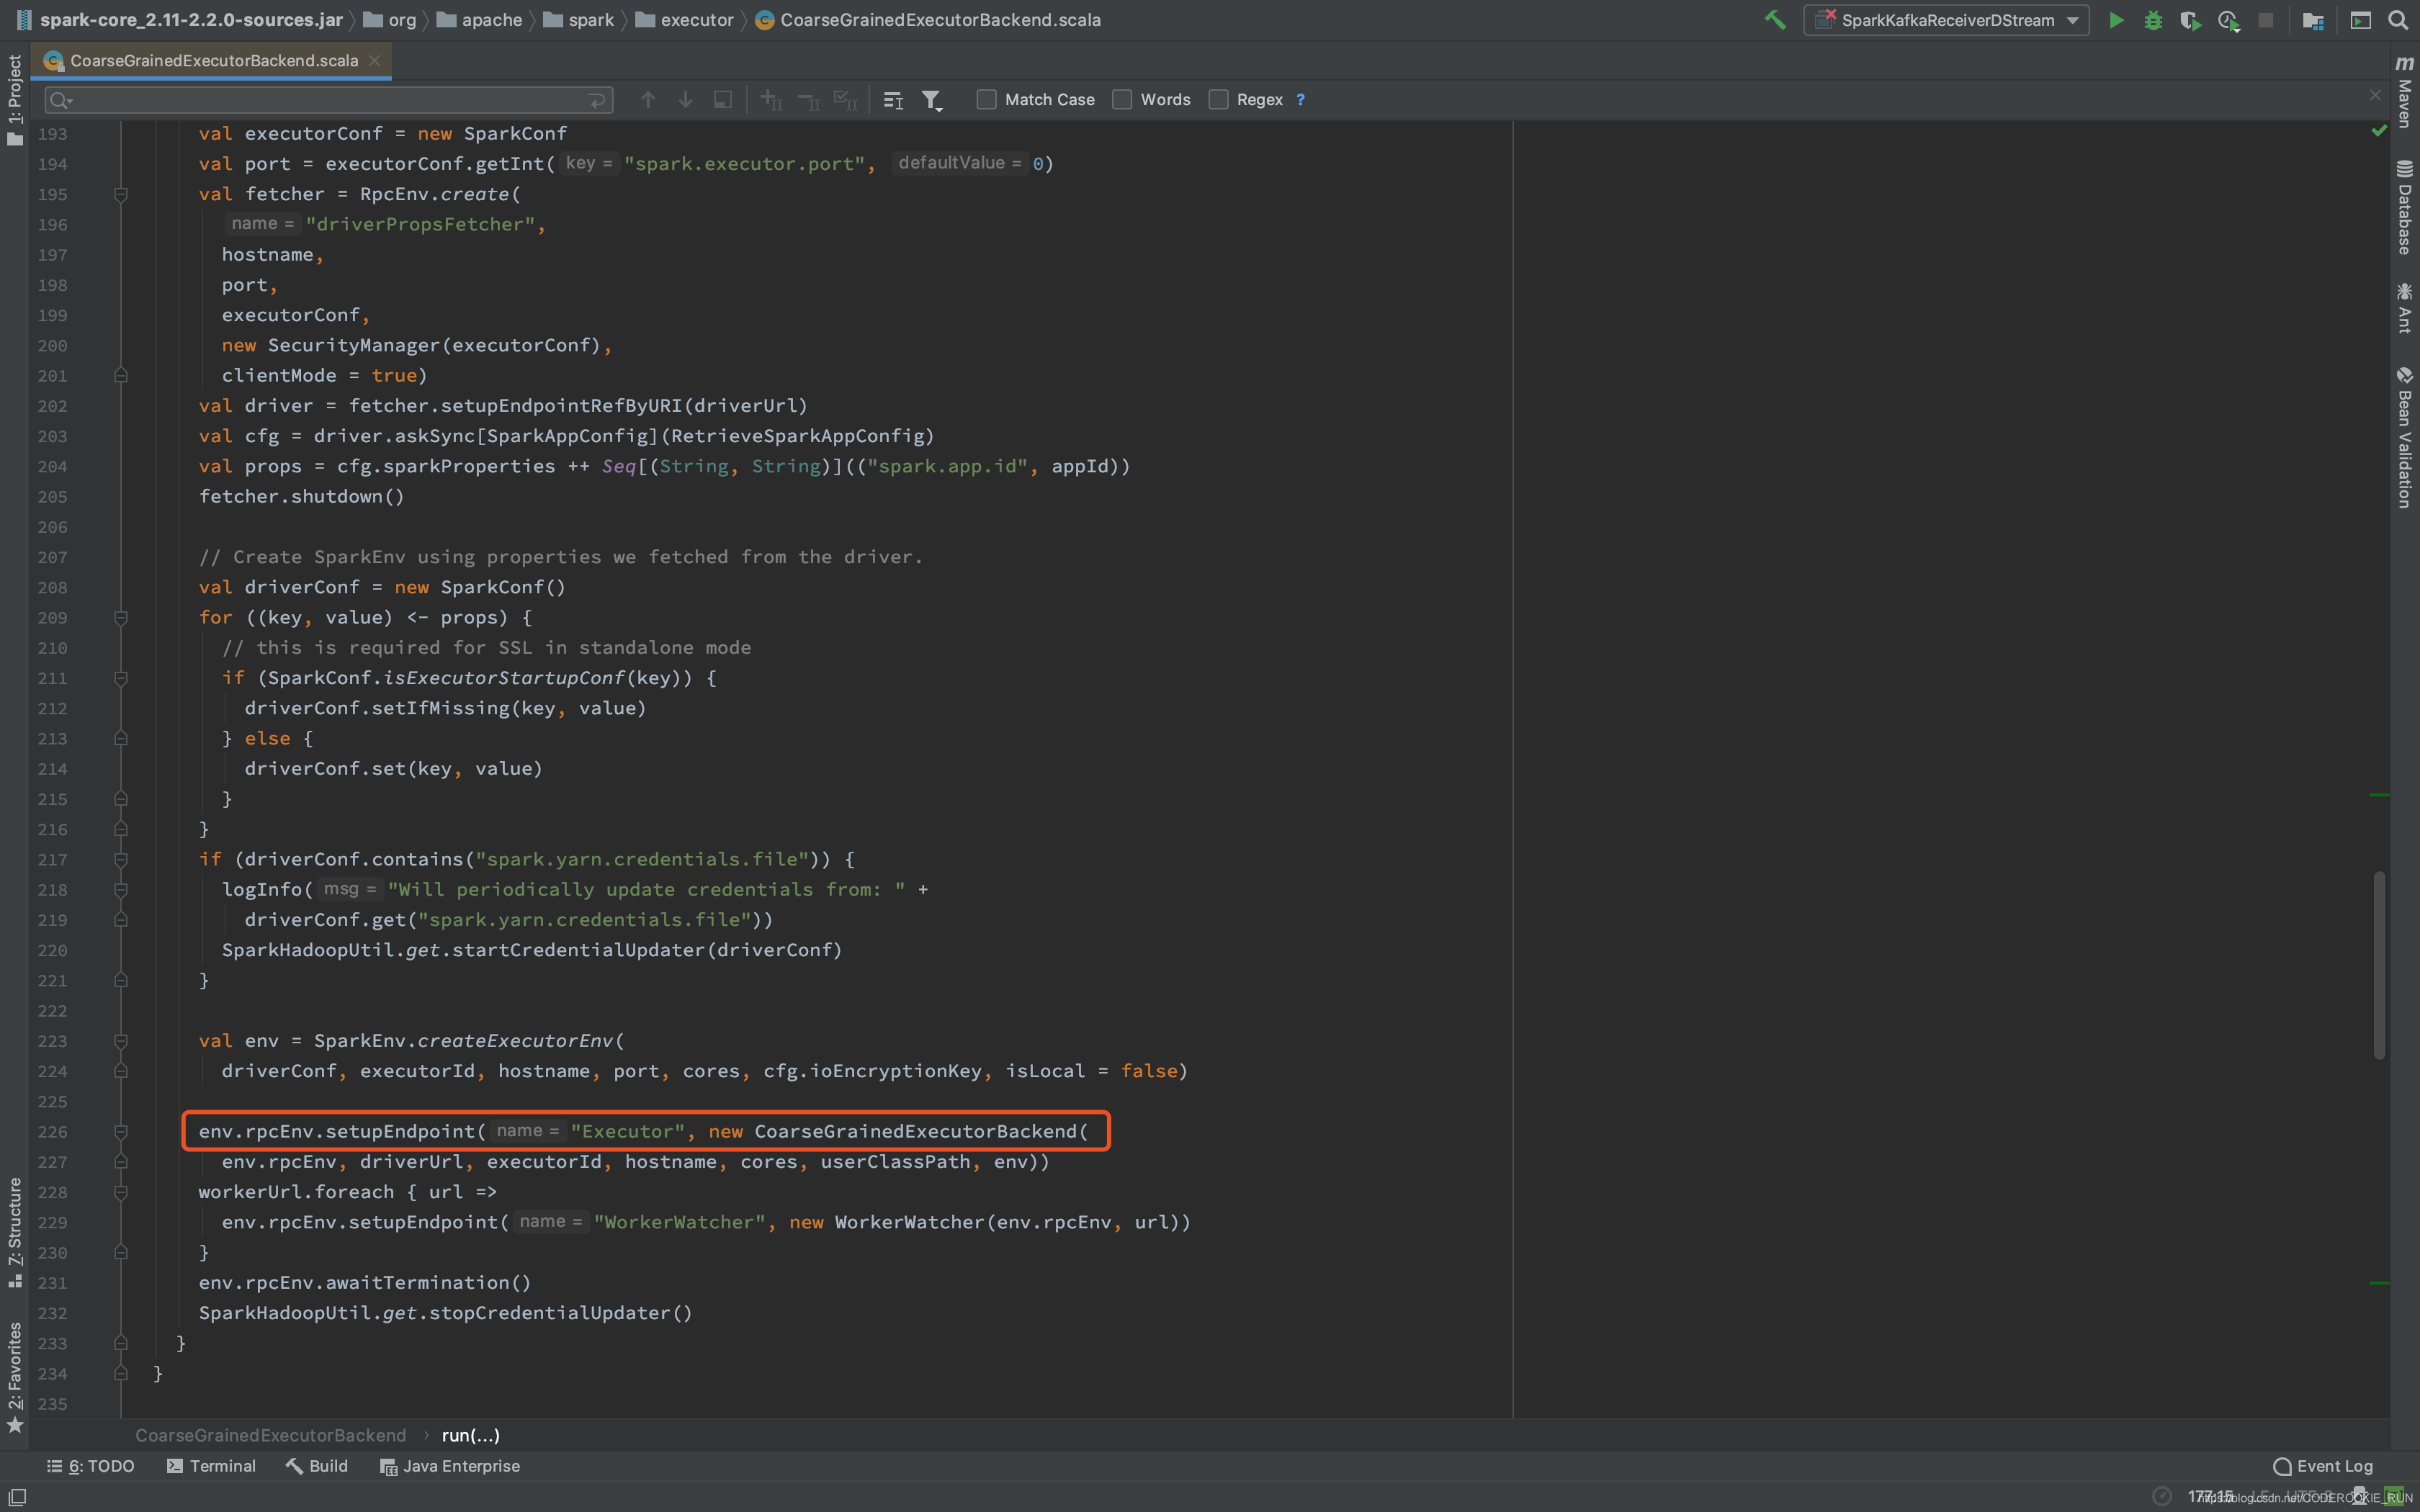Screen dimensions: 2420x1512
Task: Select all occurrences checkmark icon
Action: [846, 100]
